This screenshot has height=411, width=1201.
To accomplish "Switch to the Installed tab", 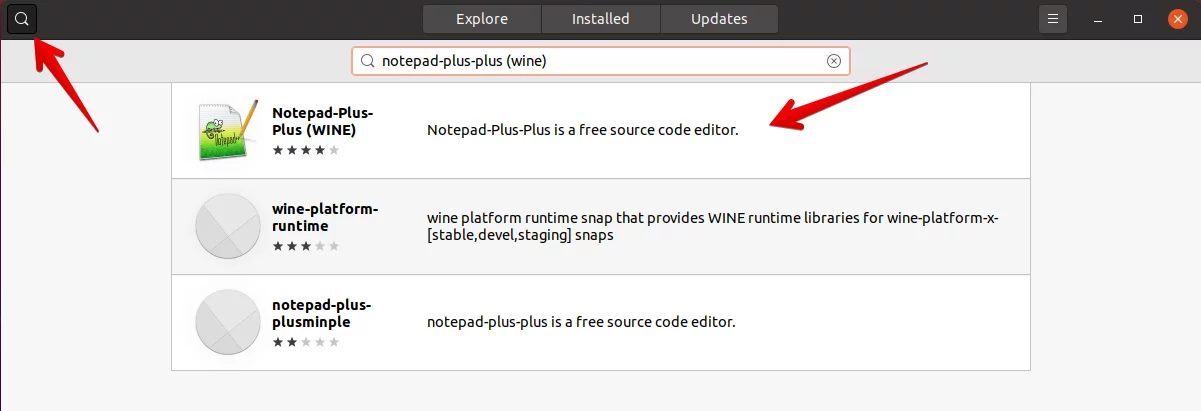I will coord(600,18).
